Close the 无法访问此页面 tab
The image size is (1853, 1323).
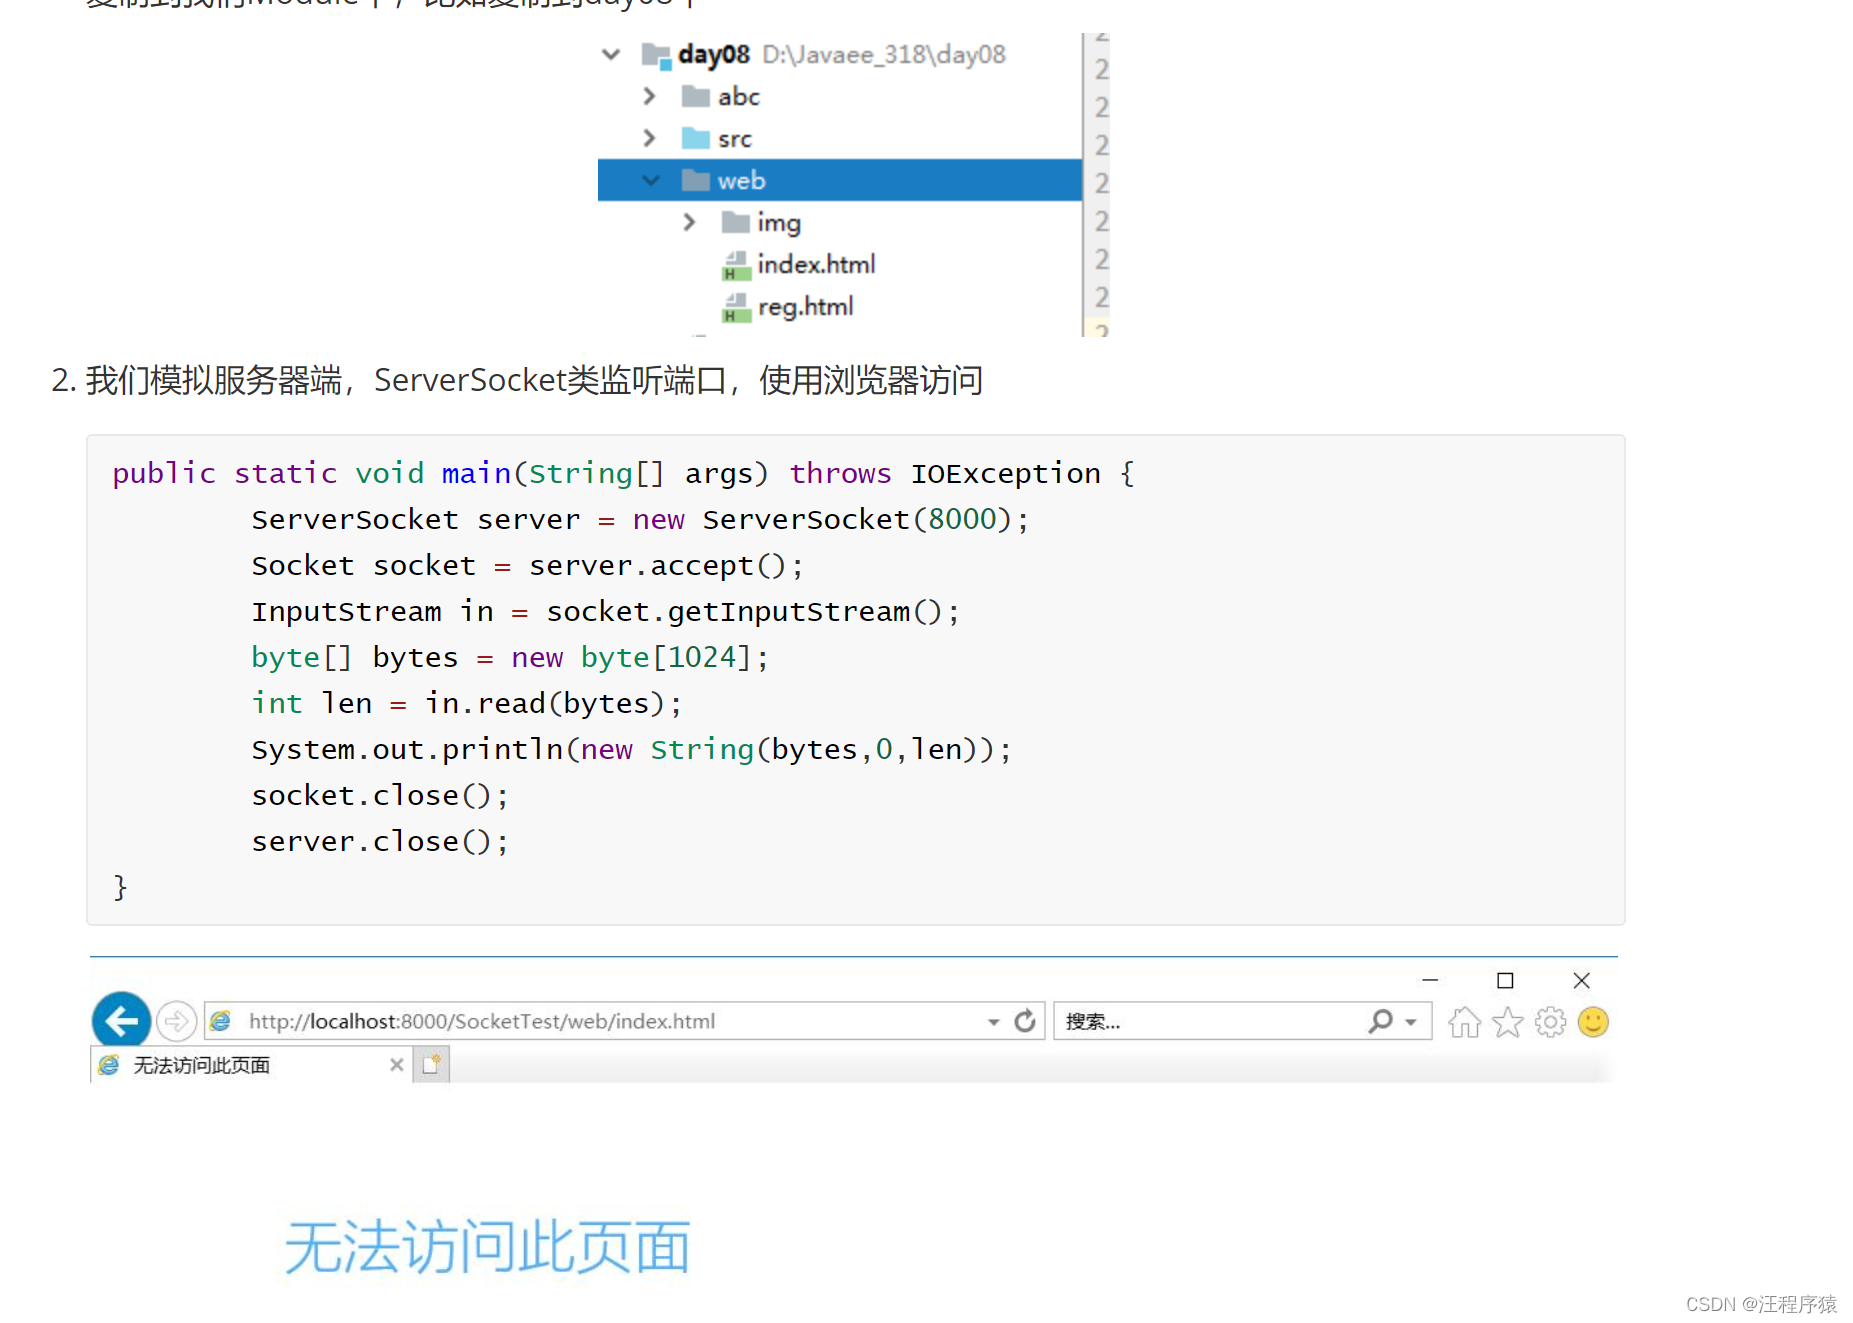397,1065
